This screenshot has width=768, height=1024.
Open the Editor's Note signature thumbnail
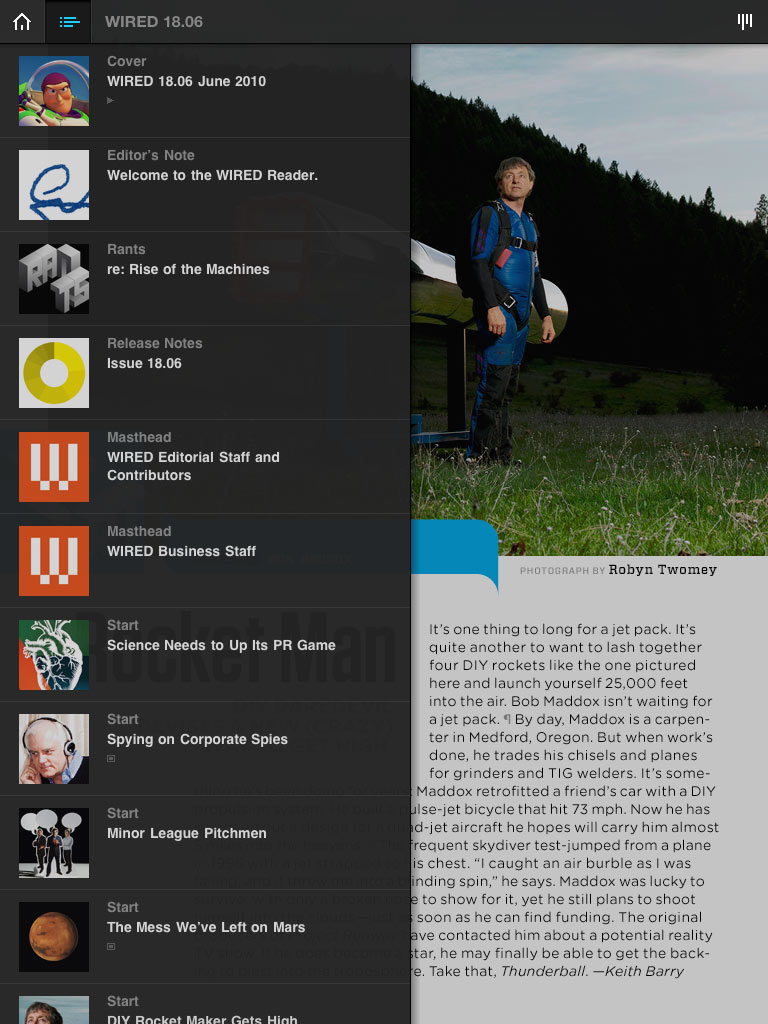[x=54, y=185]
